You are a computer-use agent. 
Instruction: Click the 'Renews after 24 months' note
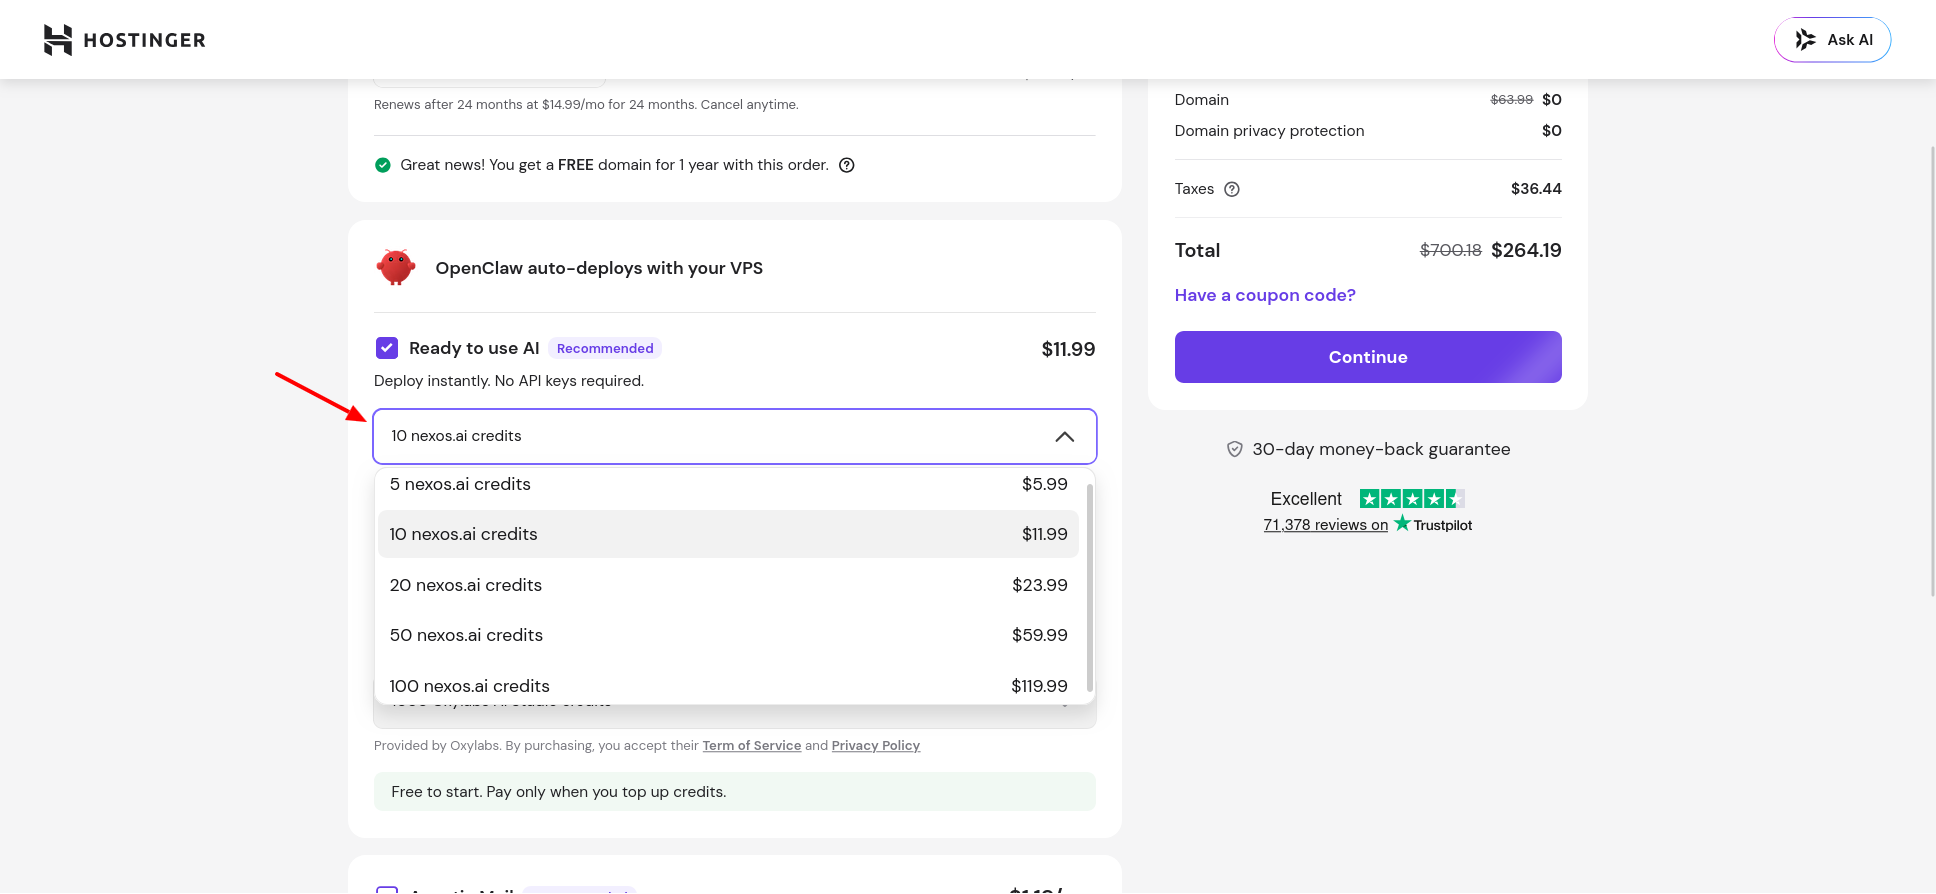[x=586, y=105]
